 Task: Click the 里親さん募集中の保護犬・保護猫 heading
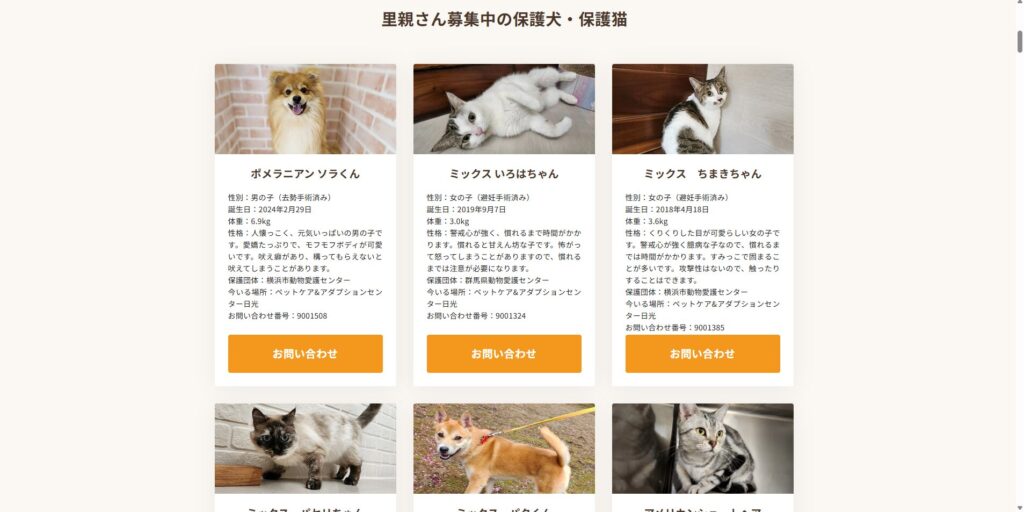click(x=504, y=20)
